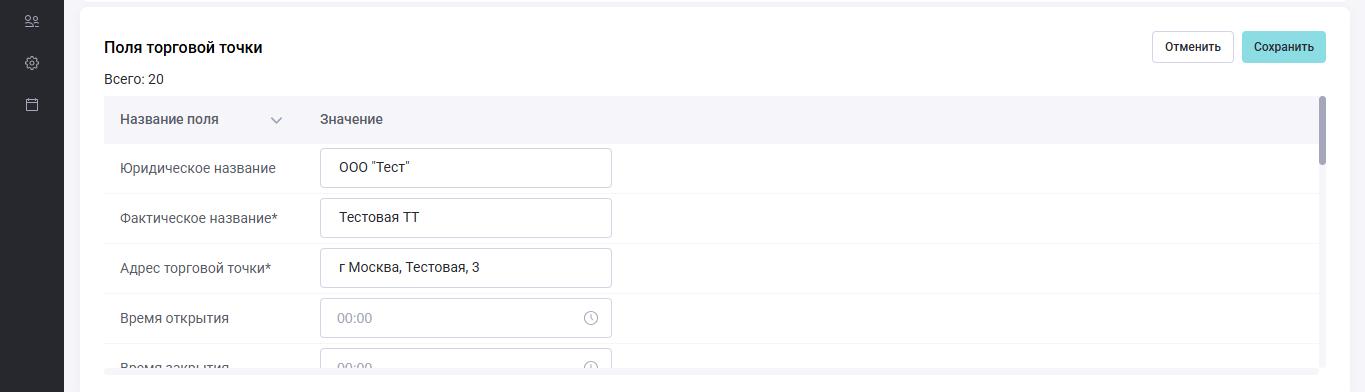The image size is (1365, 392).
Task: Click the Поля торговой точки heading
Action: (x=183, y=47)
